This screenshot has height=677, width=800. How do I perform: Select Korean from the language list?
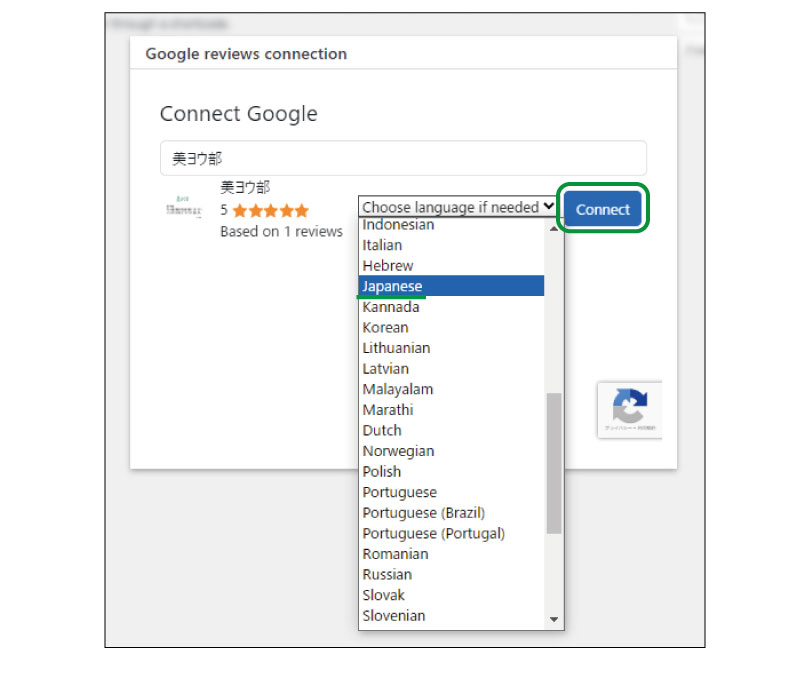coord(385,328)
